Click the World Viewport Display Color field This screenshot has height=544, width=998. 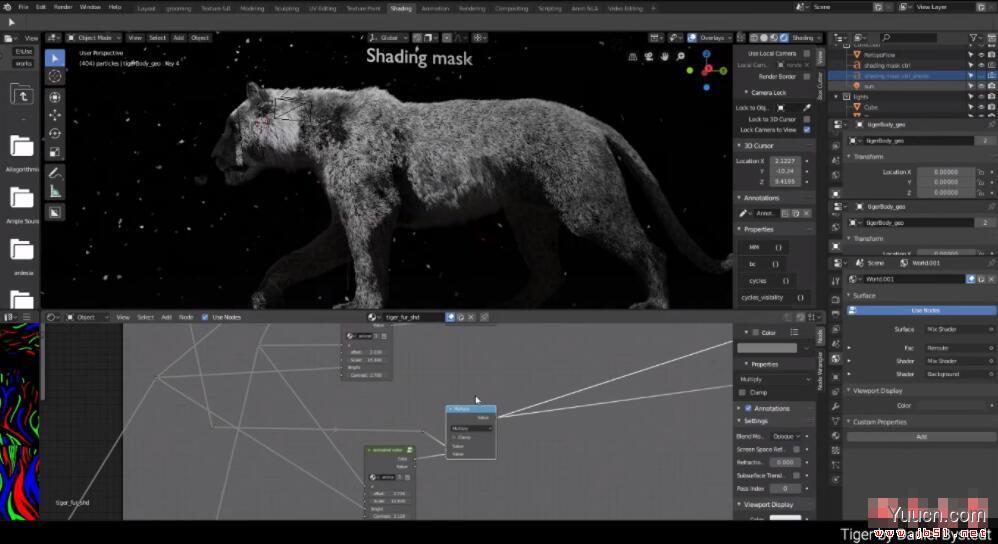(x=954, y=405)
